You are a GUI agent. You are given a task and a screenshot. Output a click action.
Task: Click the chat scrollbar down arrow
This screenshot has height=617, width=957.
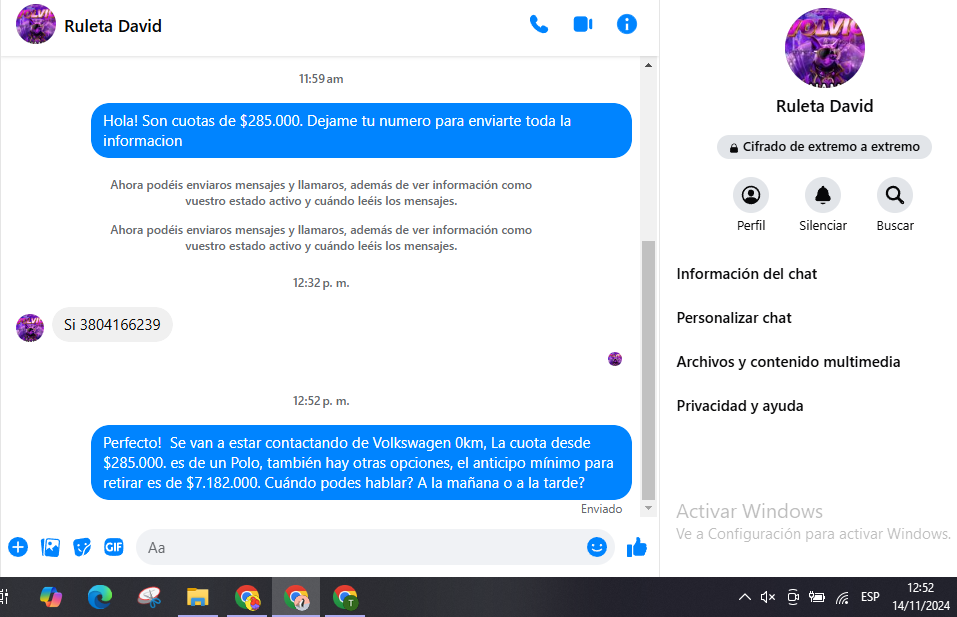[648, 509]
